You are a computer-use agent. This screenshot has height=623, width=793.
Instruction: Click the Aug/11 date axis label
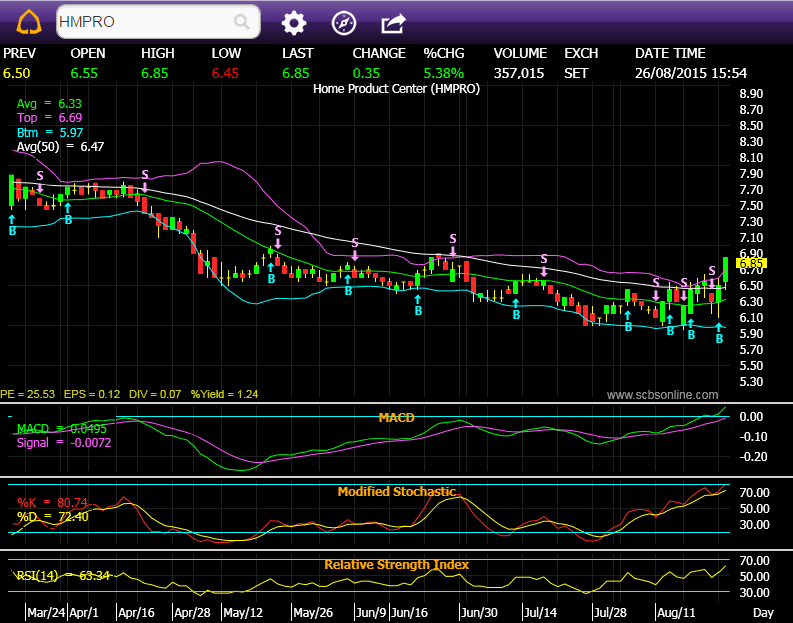point(676,612)
